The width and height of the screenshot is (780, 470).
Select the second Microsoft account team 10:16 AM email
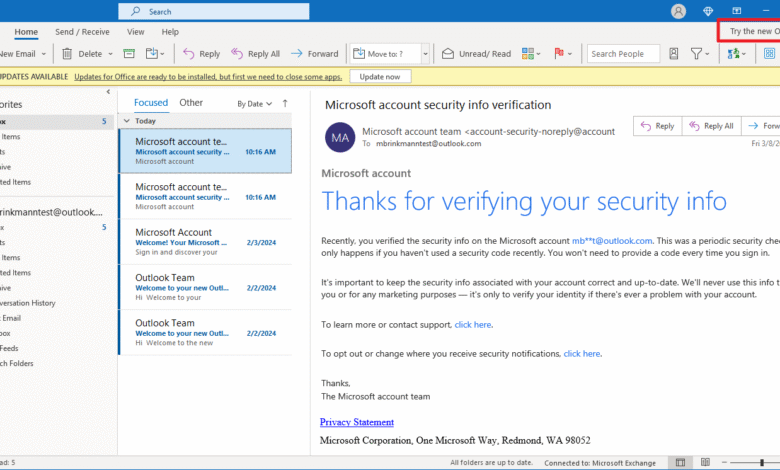point(205,196)
